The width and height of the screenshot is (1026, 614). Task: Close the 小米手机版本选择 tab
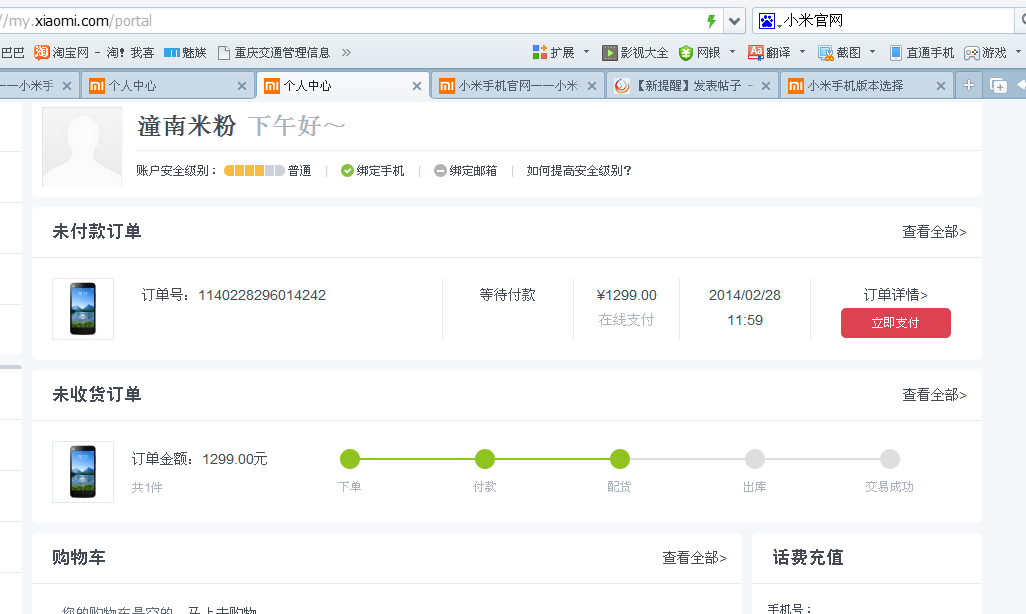click(x=940, y=86)
